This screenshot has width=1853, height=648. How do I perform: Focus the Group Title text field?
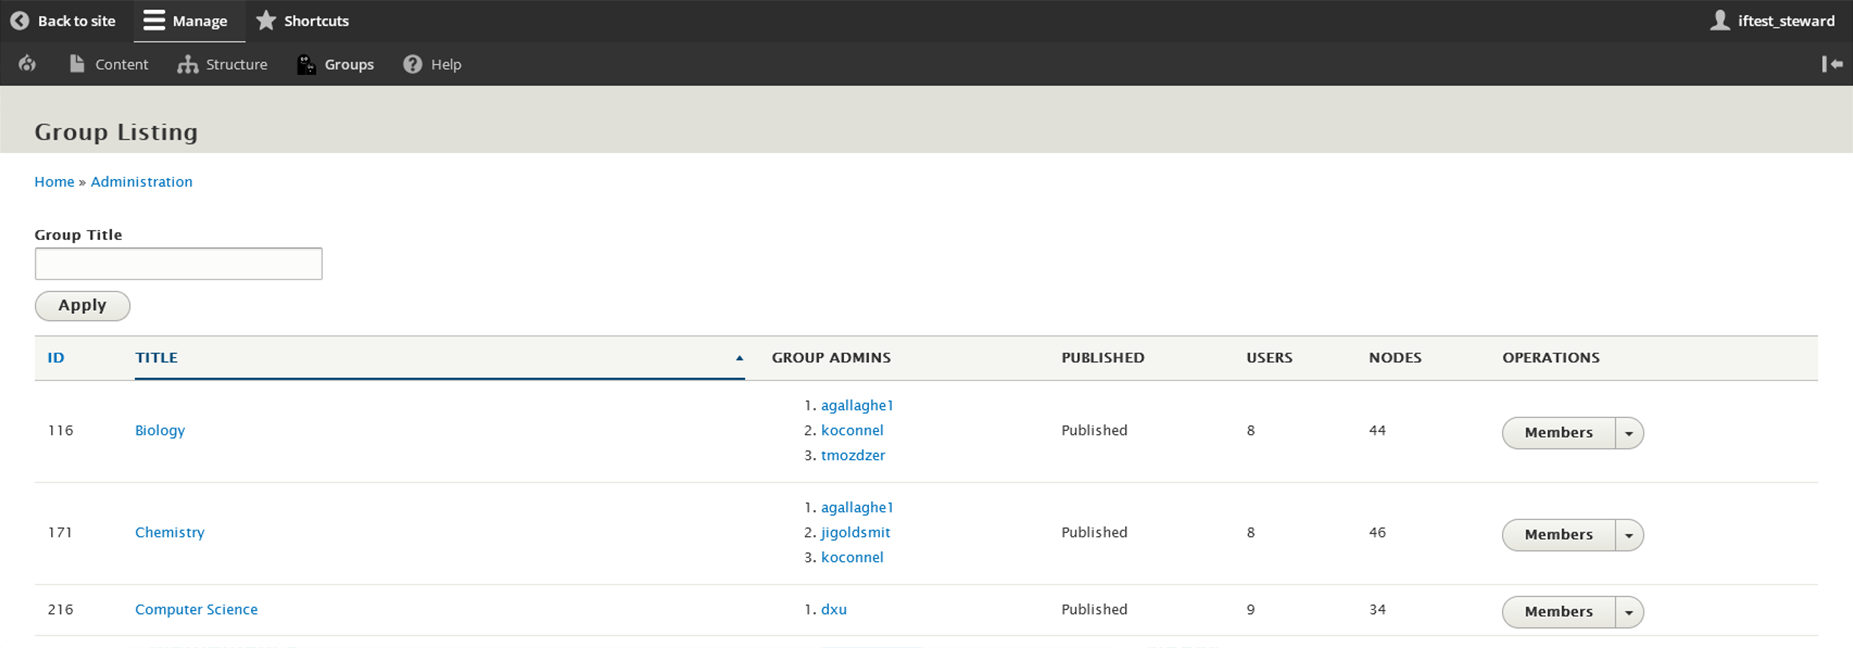[x=178, y=264]
